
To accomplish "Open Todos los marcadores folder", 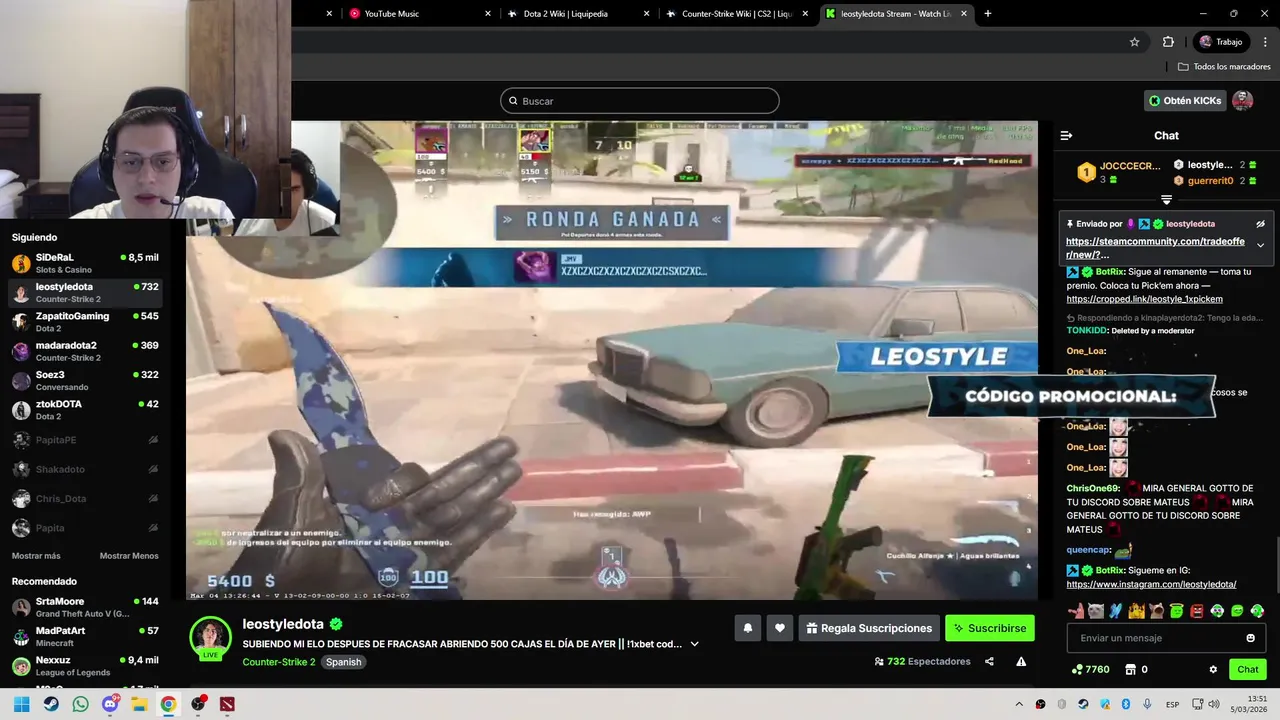I will [x=1224, y=67].
